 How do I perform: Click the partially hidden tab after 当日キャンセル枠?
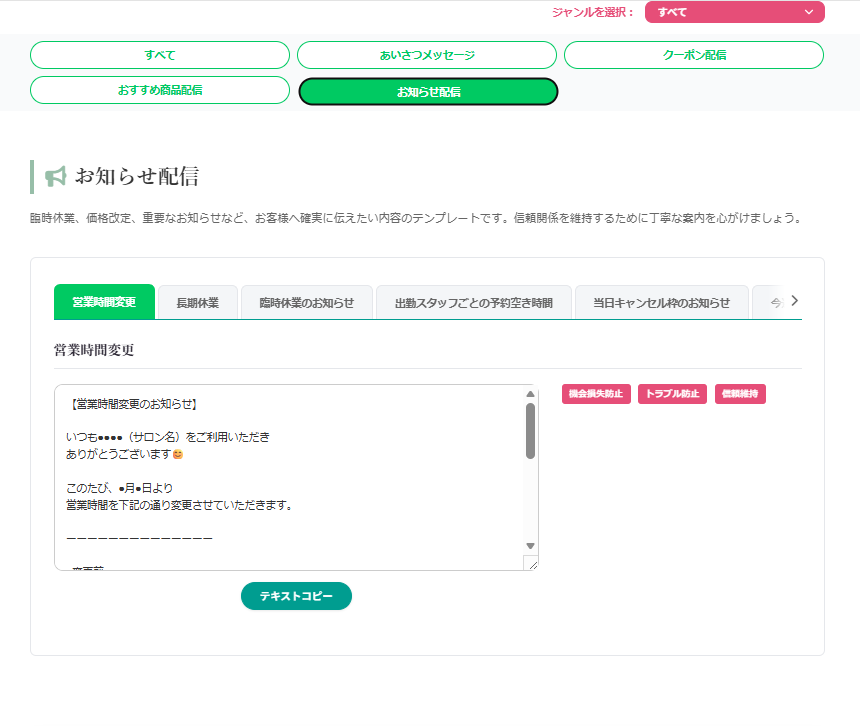770,302
